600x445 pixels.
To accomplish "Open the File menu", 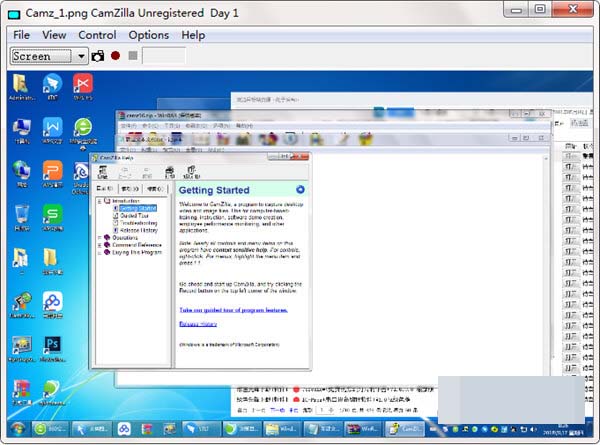I will [x=21, y=35].
